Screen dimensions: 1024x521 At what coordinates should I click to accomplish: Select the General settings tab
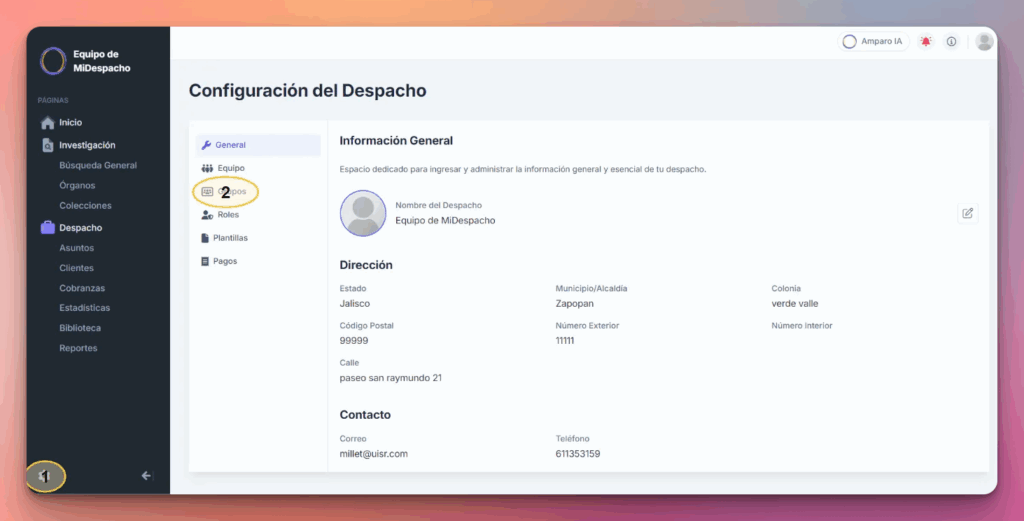pyautogui.click(x=230, y=145)
